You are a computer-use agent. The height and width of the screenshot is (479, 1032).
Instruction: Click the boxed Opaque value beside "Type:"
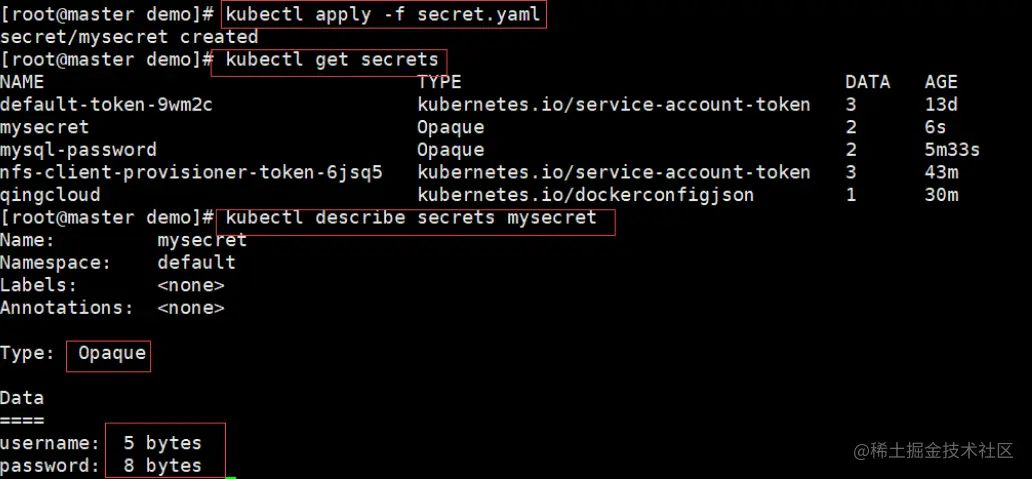pos(112,353)
